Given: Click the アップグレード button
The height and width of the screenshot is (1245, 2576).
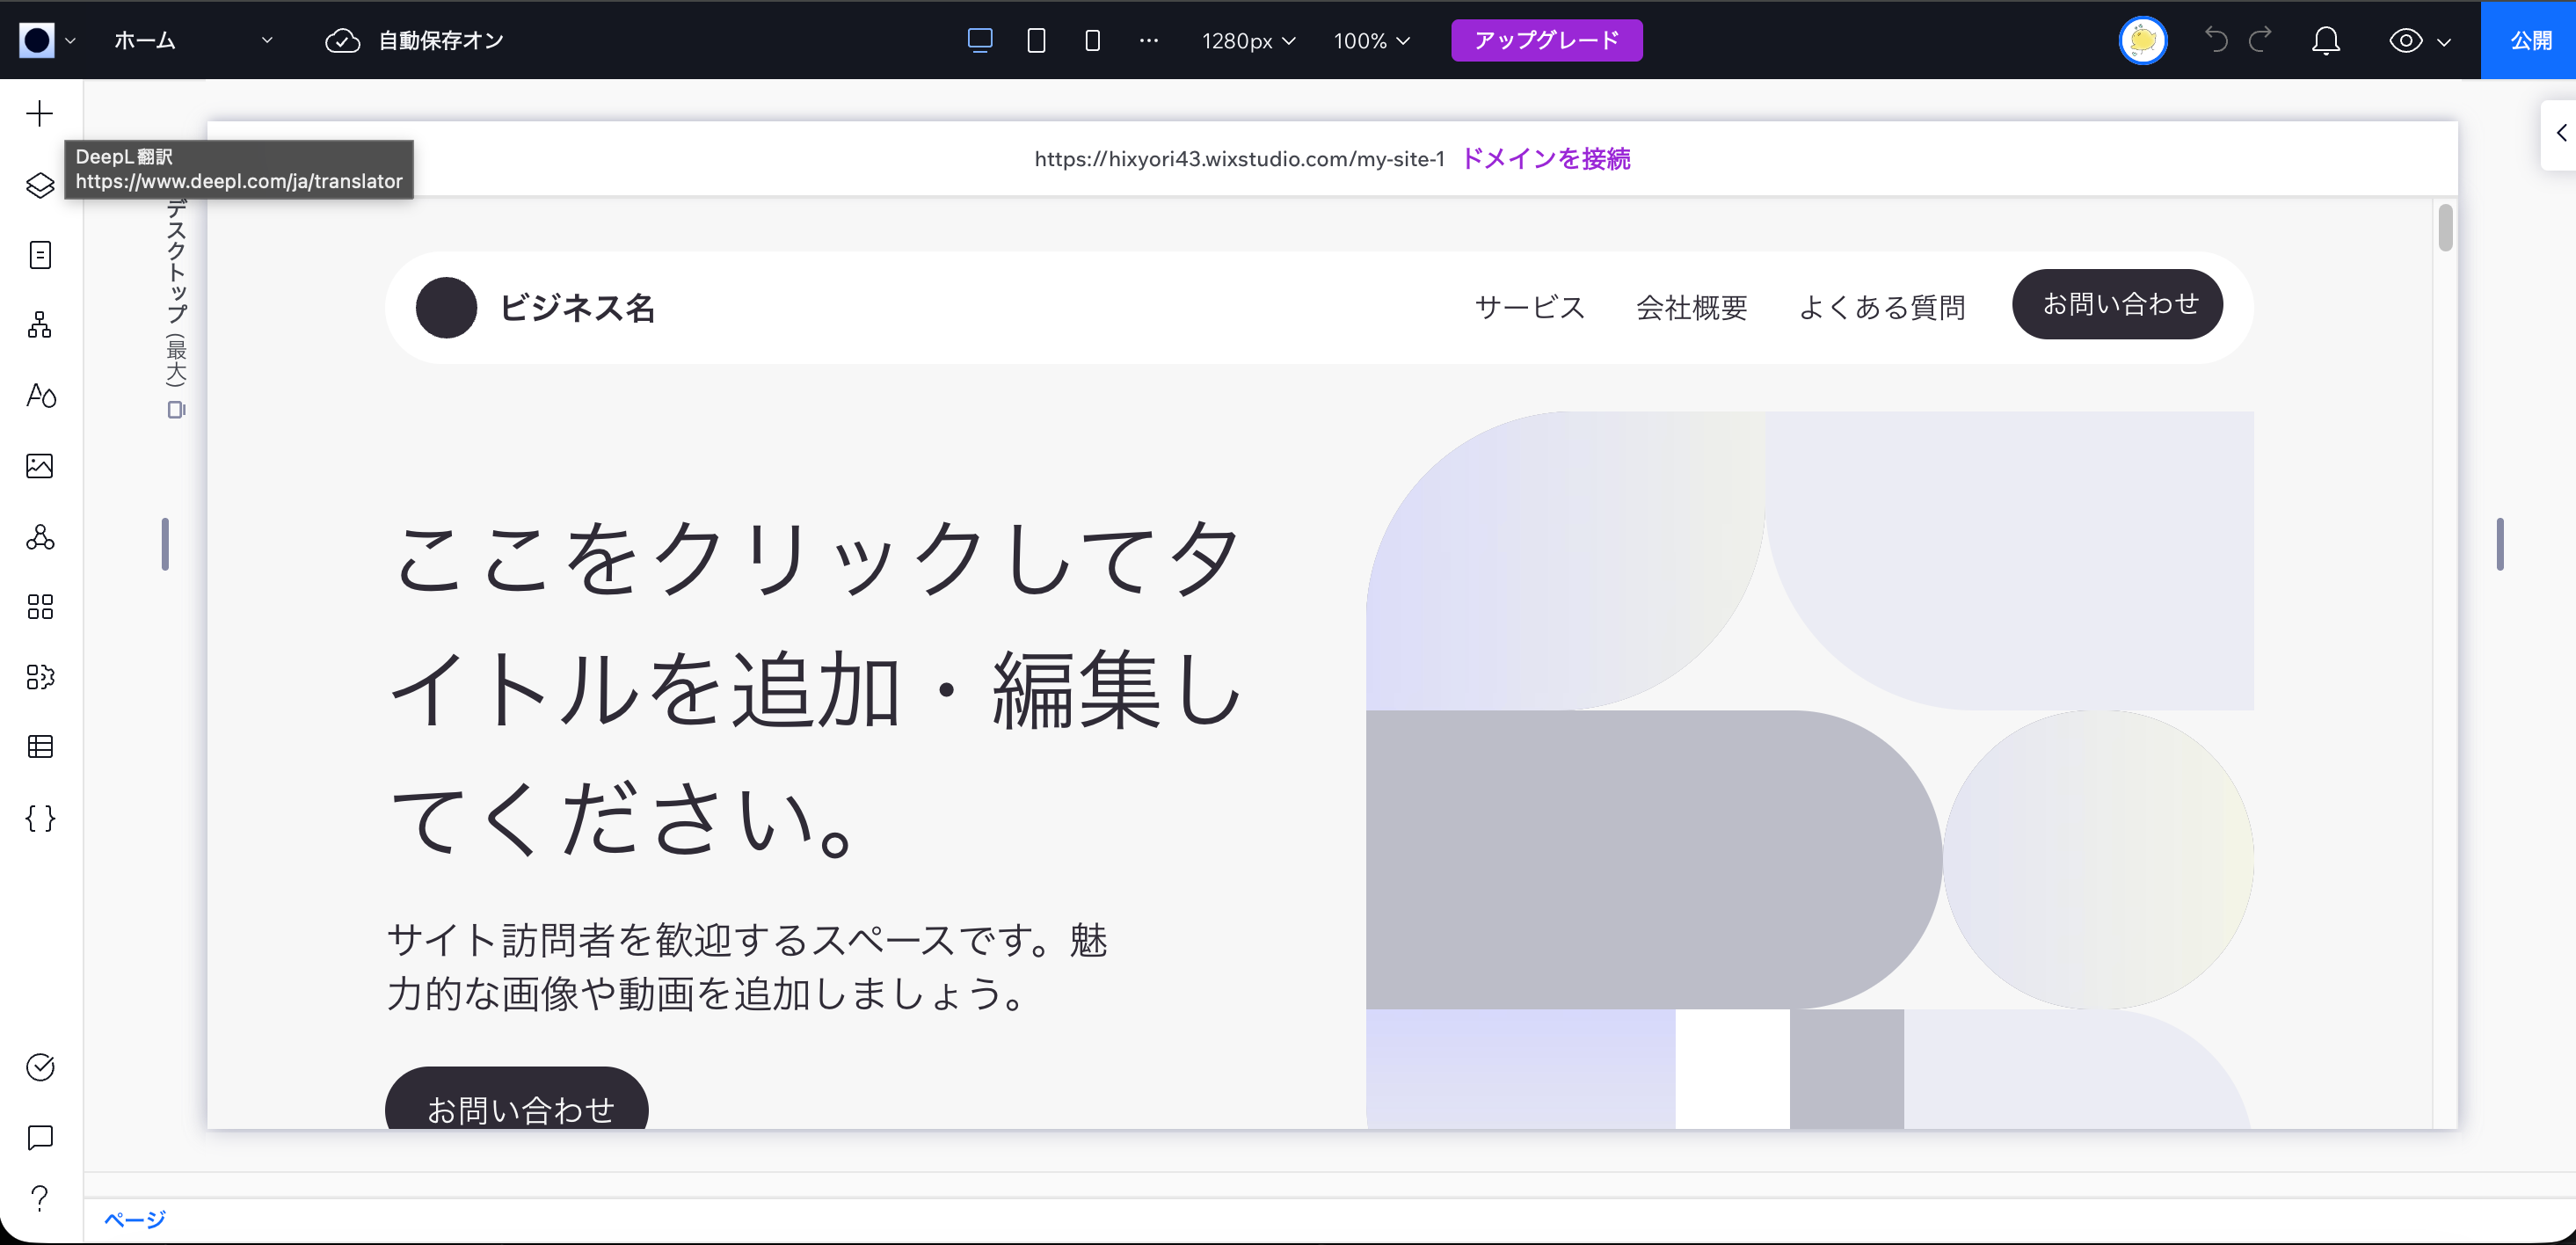Looking at the screenshot, I should click(1546, 40).
